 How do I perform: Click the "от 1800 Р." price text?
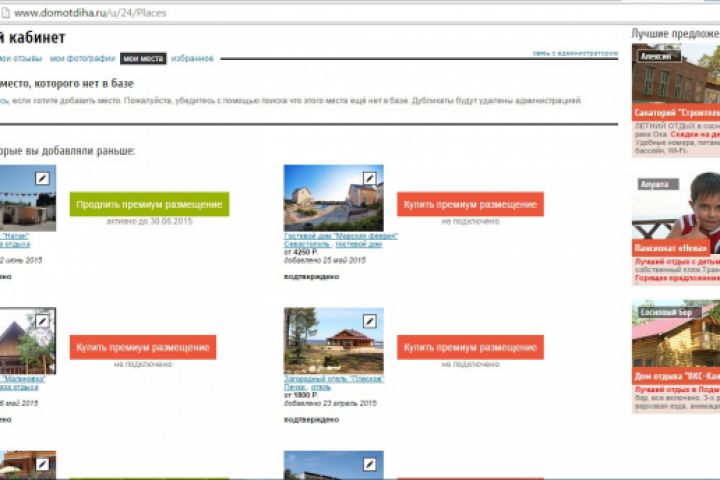coord(301,395)
